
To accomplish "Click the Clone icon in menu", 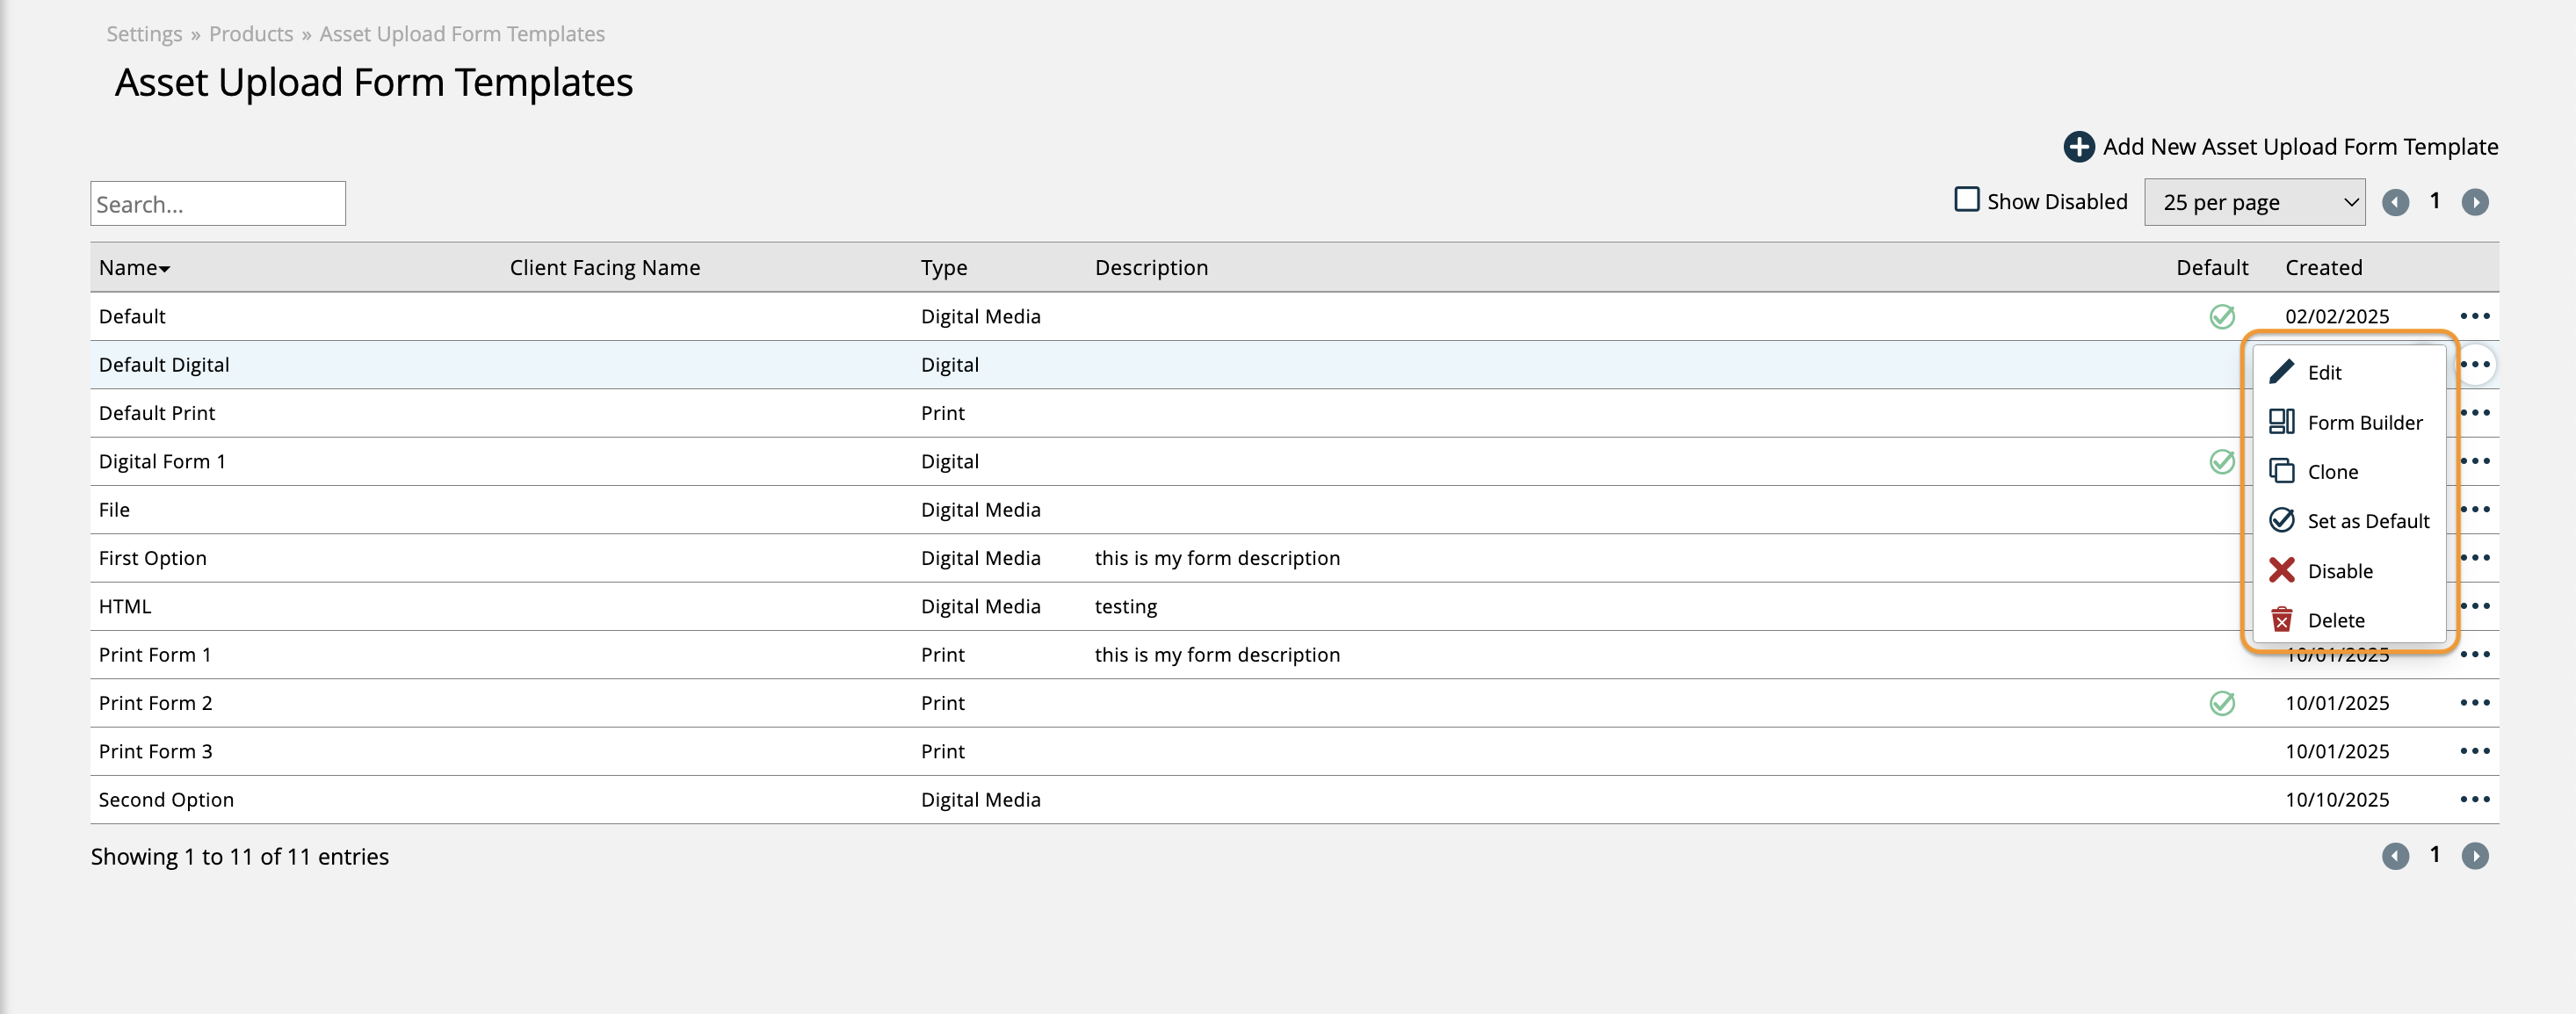I will [2281, 471].
